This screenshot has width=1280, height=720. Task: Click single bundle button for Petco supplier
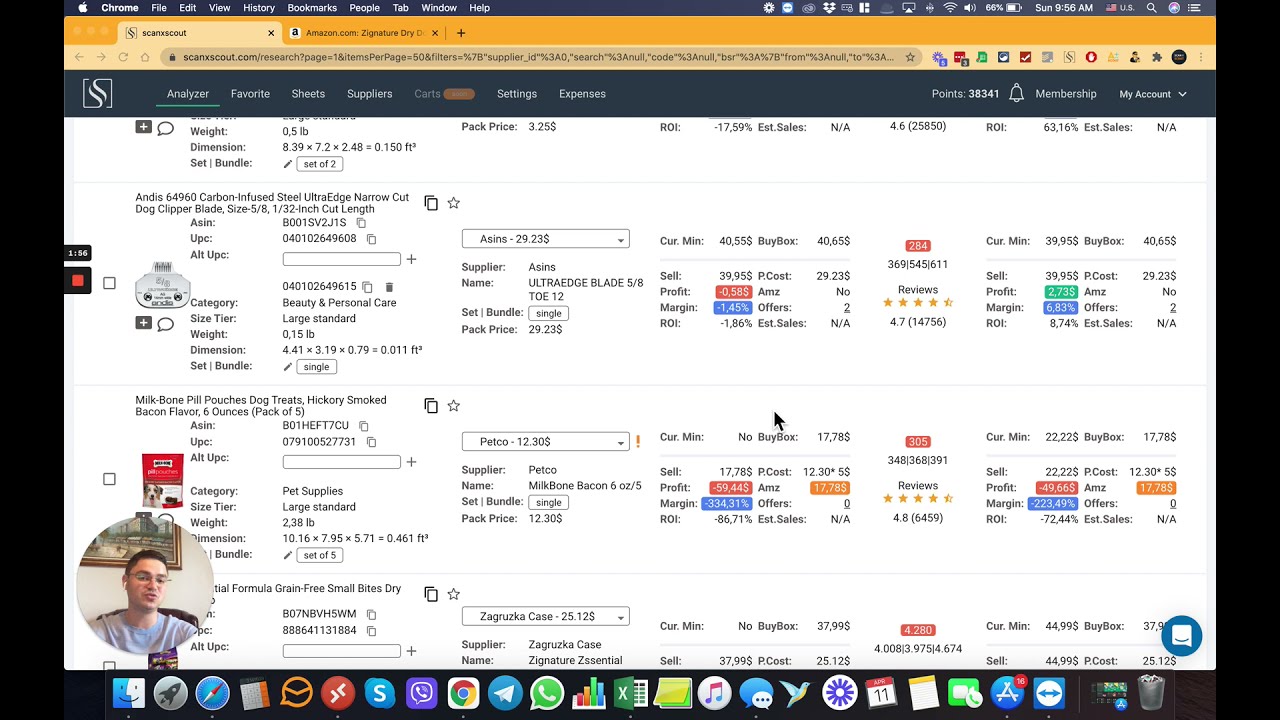coord(549,502)
